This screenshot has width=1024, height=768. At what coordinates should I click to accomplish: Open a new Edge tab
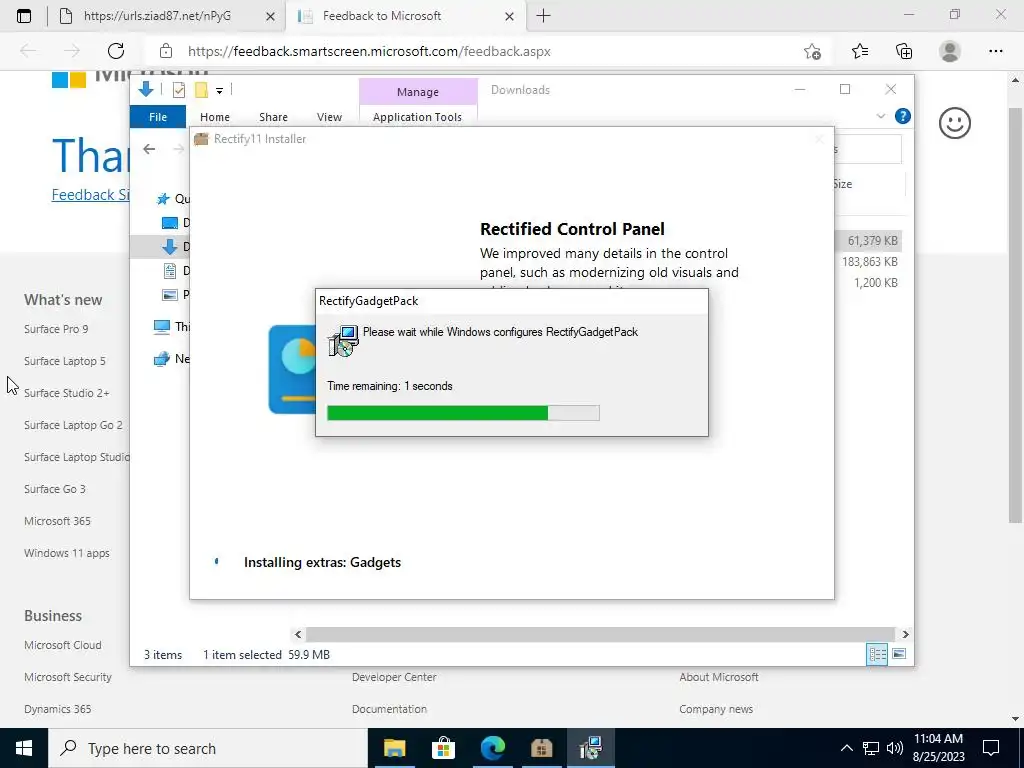pos(543,16)
